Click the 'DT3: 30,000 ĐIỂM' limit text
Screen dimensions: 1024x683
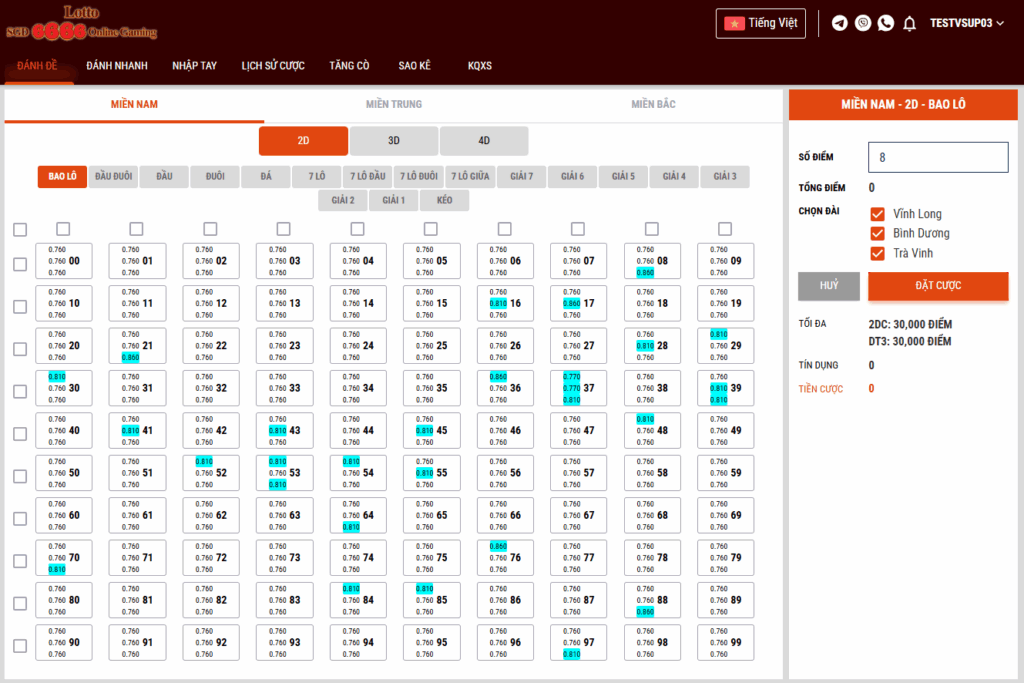click(x=910, y=342)
